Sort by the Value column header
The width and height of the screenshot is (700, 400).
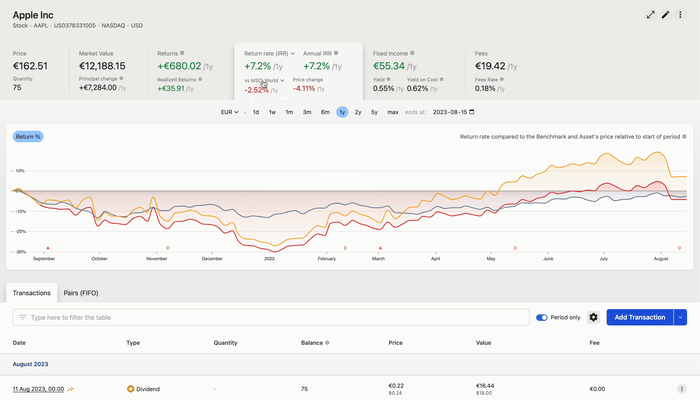[x=483, y=343]
